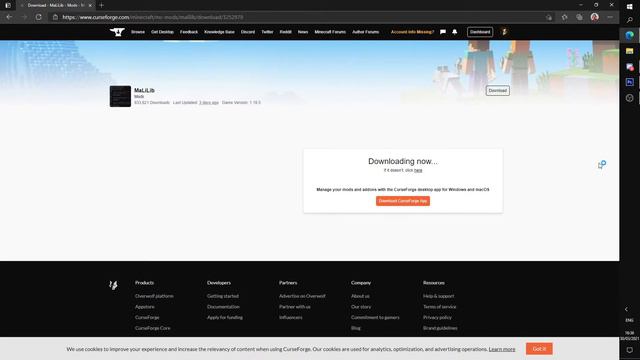Open the Browse menu item
Image resolution: width=640 pixels, height=360 pixels.
[x=138, y=32]
